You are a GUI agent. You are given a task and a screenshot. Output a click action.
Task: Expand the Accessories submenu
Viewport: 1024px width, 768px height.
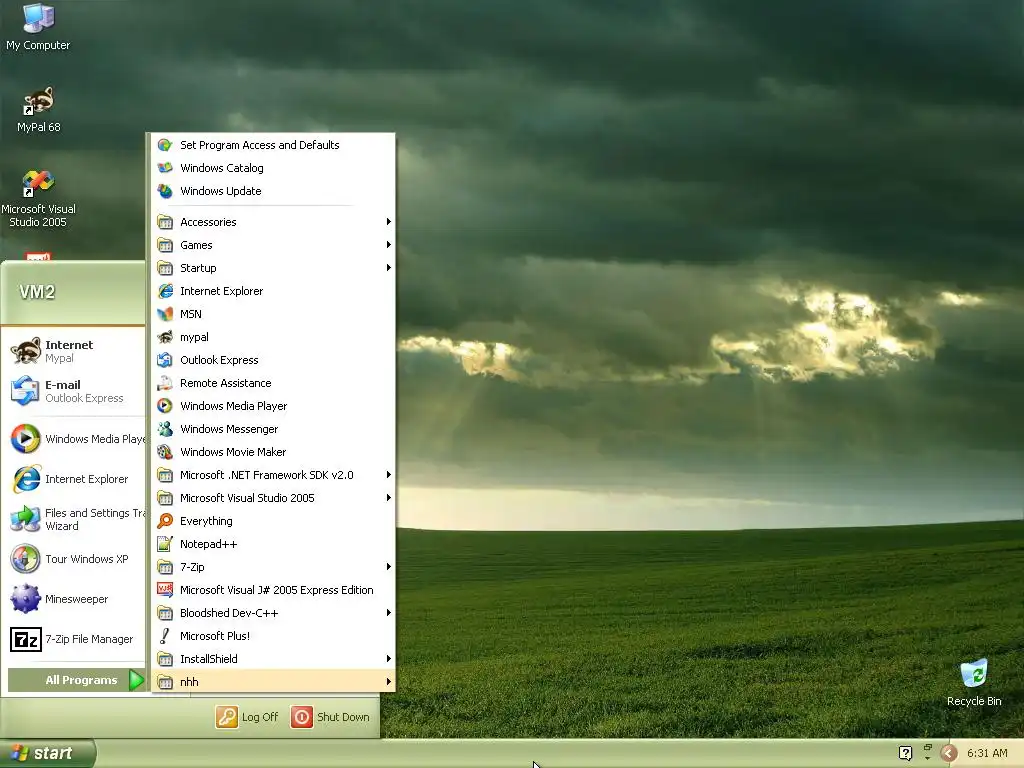point(274,222)
